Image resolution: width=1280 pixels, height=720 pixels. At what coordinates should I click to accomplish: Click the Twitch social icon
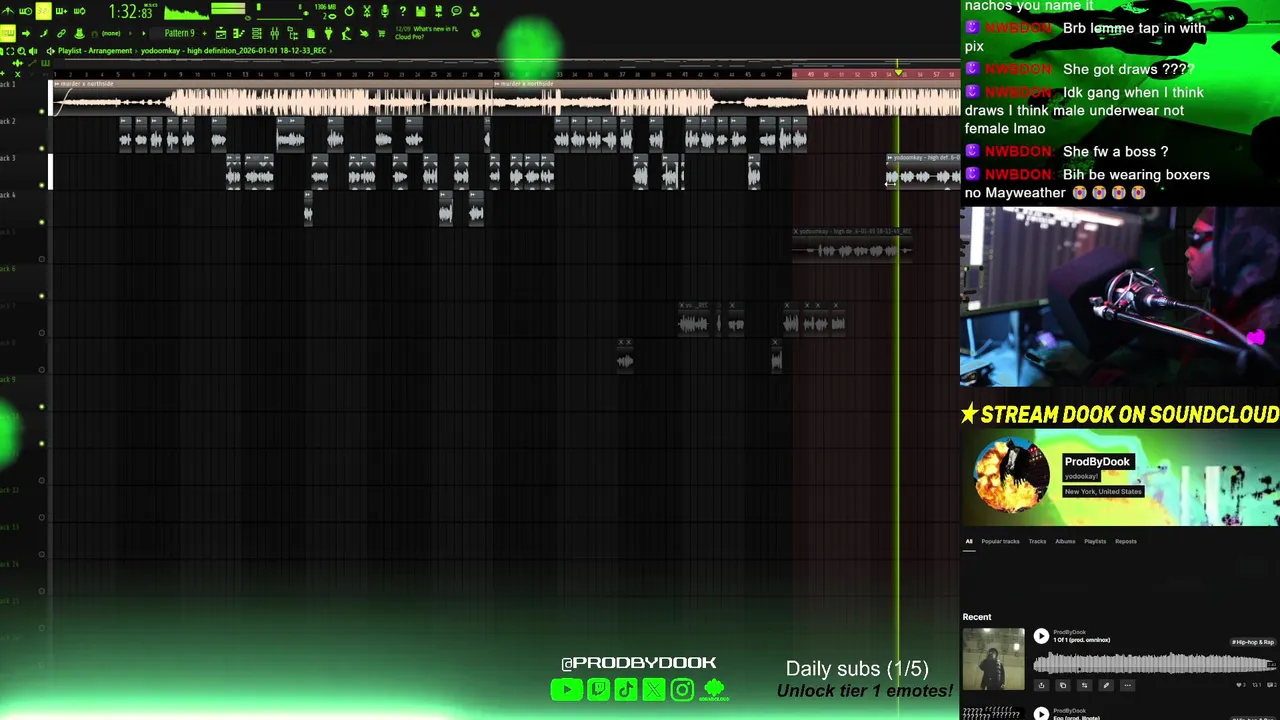[x=598, y=689]
